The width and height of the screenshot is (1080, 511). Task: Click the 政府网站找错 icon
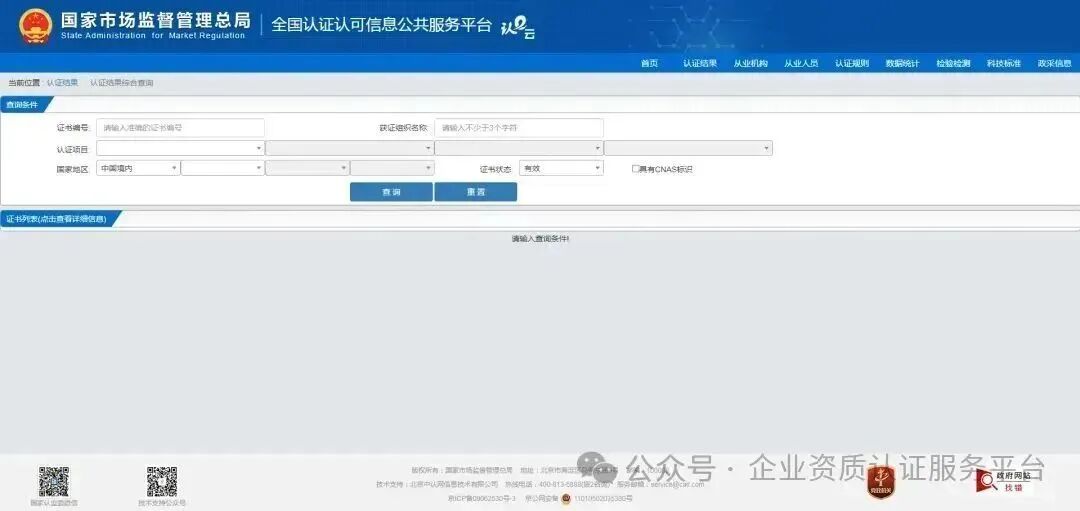pos(1003,481)
